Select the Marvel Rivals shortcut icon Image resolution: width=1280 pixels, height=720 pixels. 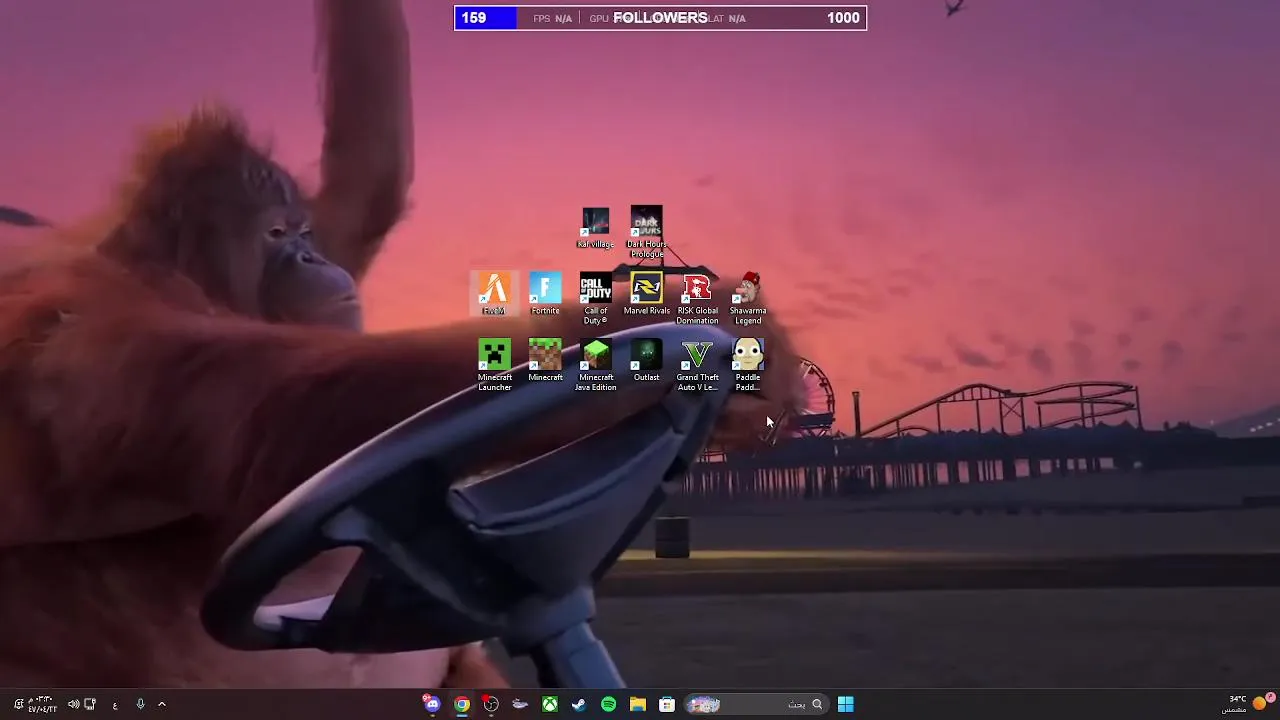pos(647,288)
